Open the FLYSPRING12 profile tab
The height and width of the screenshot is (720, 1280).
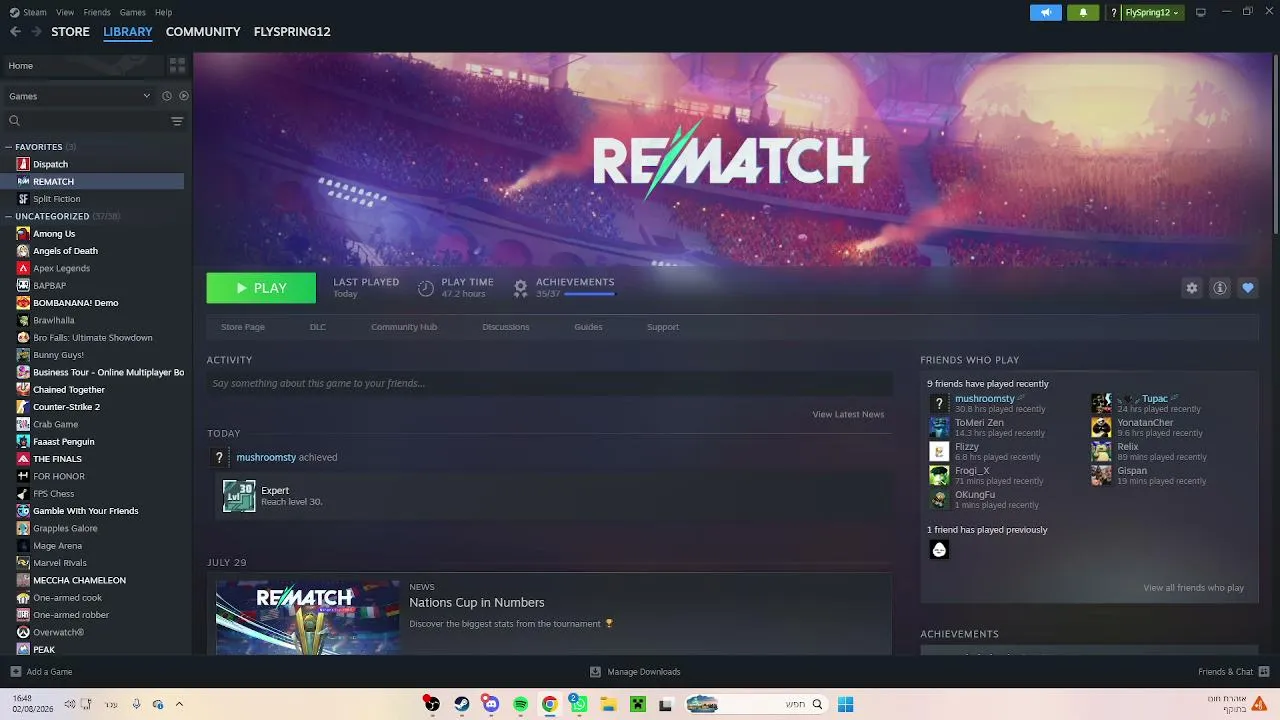[292, 32]
